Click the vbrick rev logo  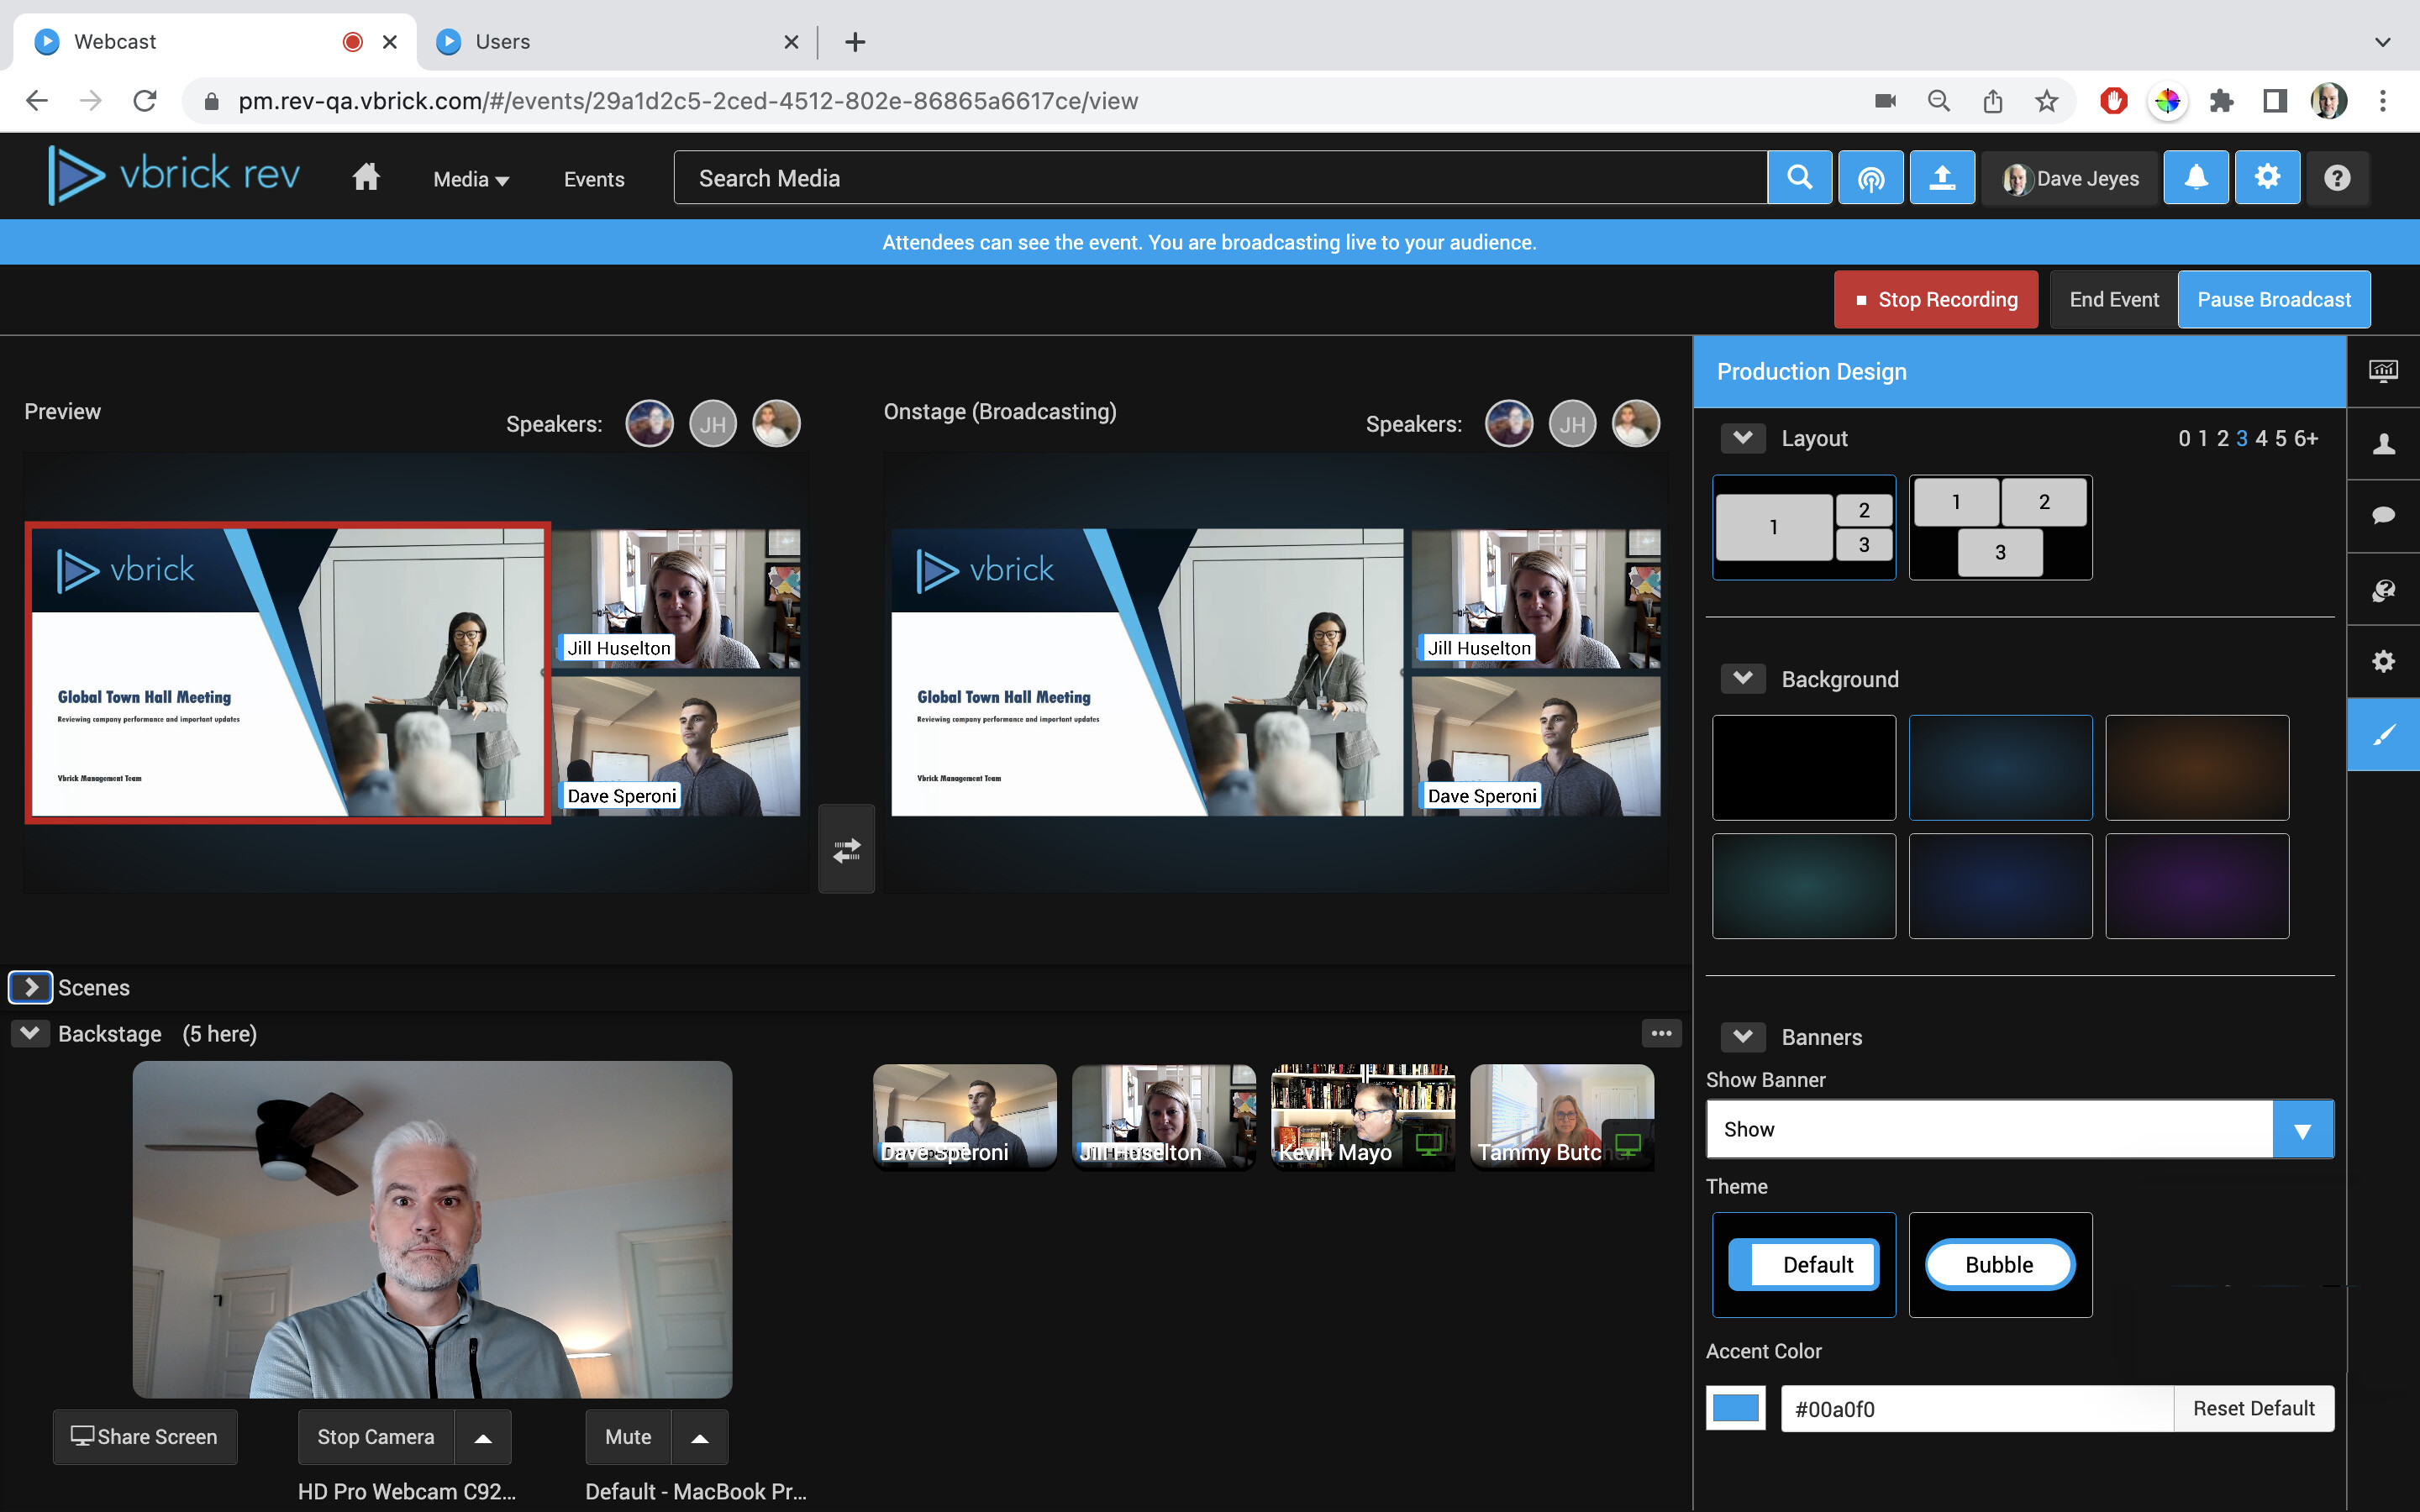[x=174, y=175]
